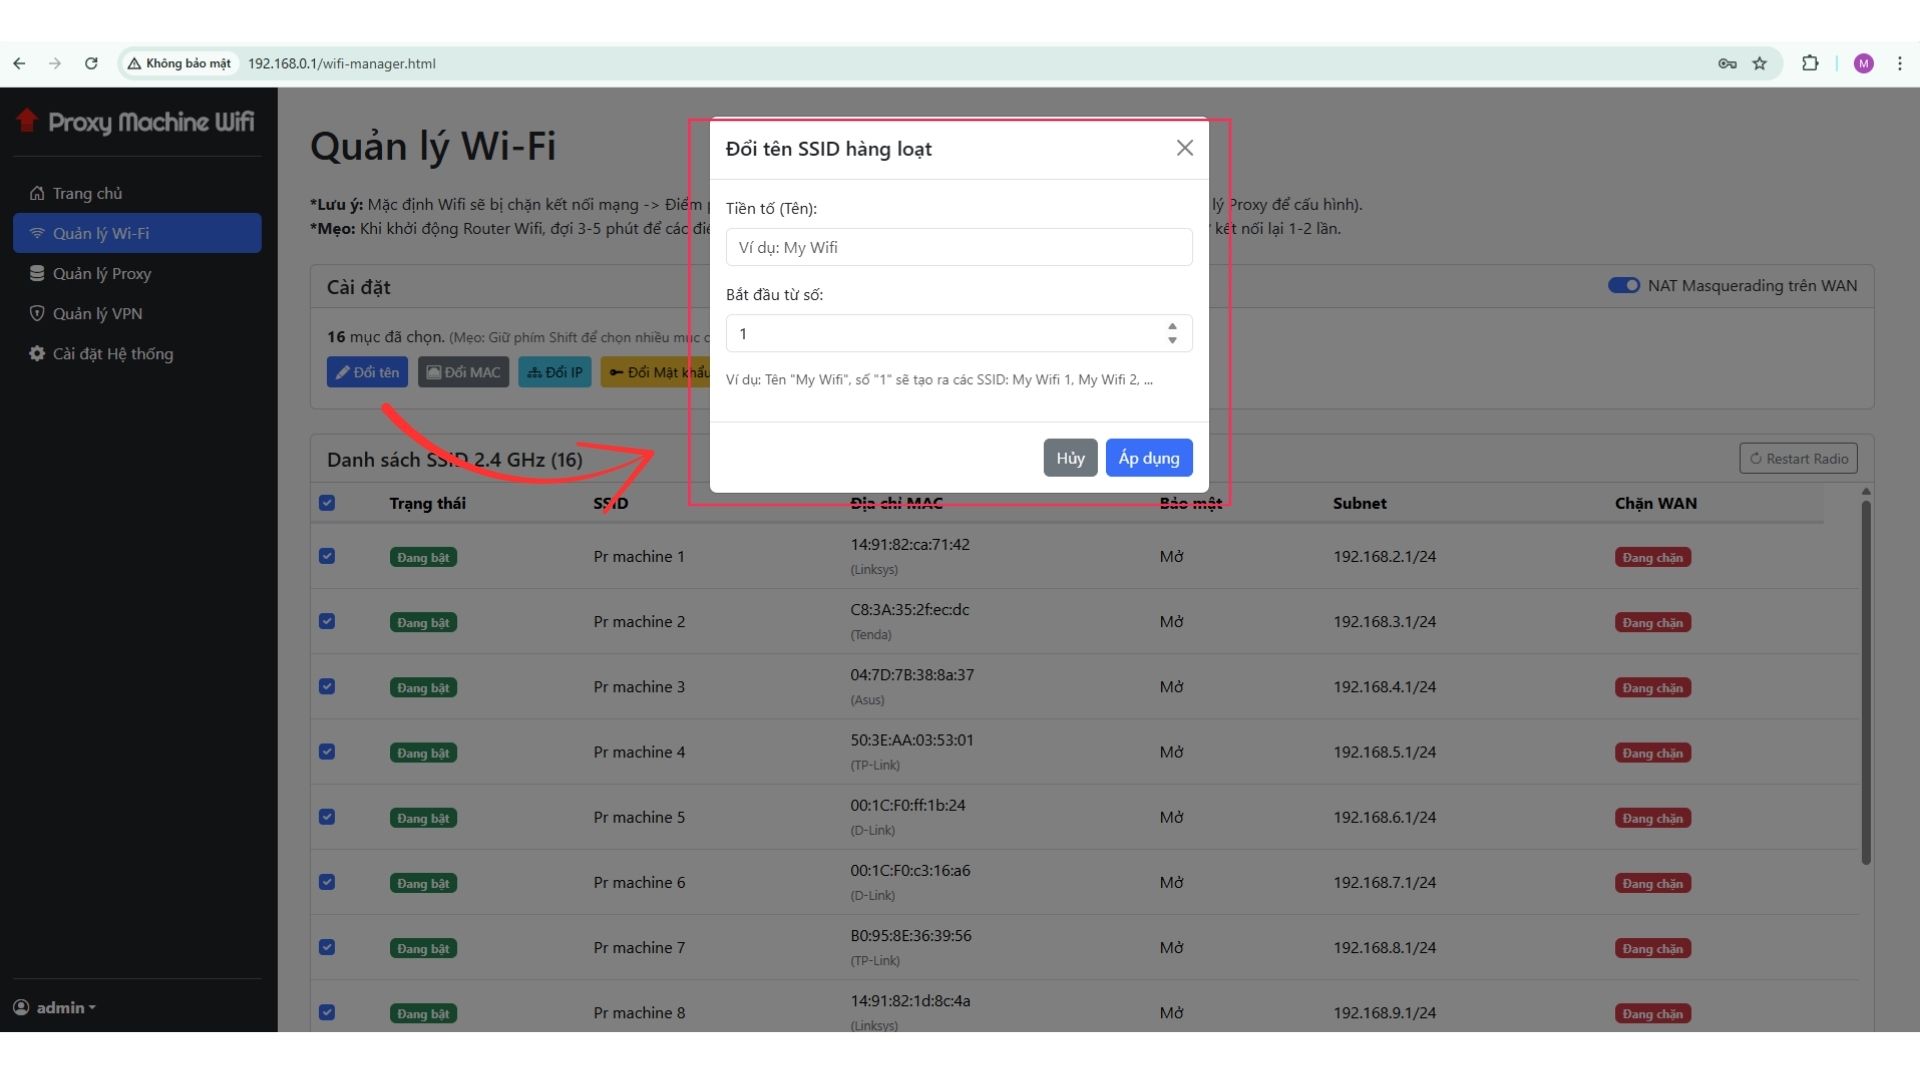Image resolution: width=1920 pixels, height=1080 pixels.
Task: Click the browser back arrow
Action: click(19, 63)
